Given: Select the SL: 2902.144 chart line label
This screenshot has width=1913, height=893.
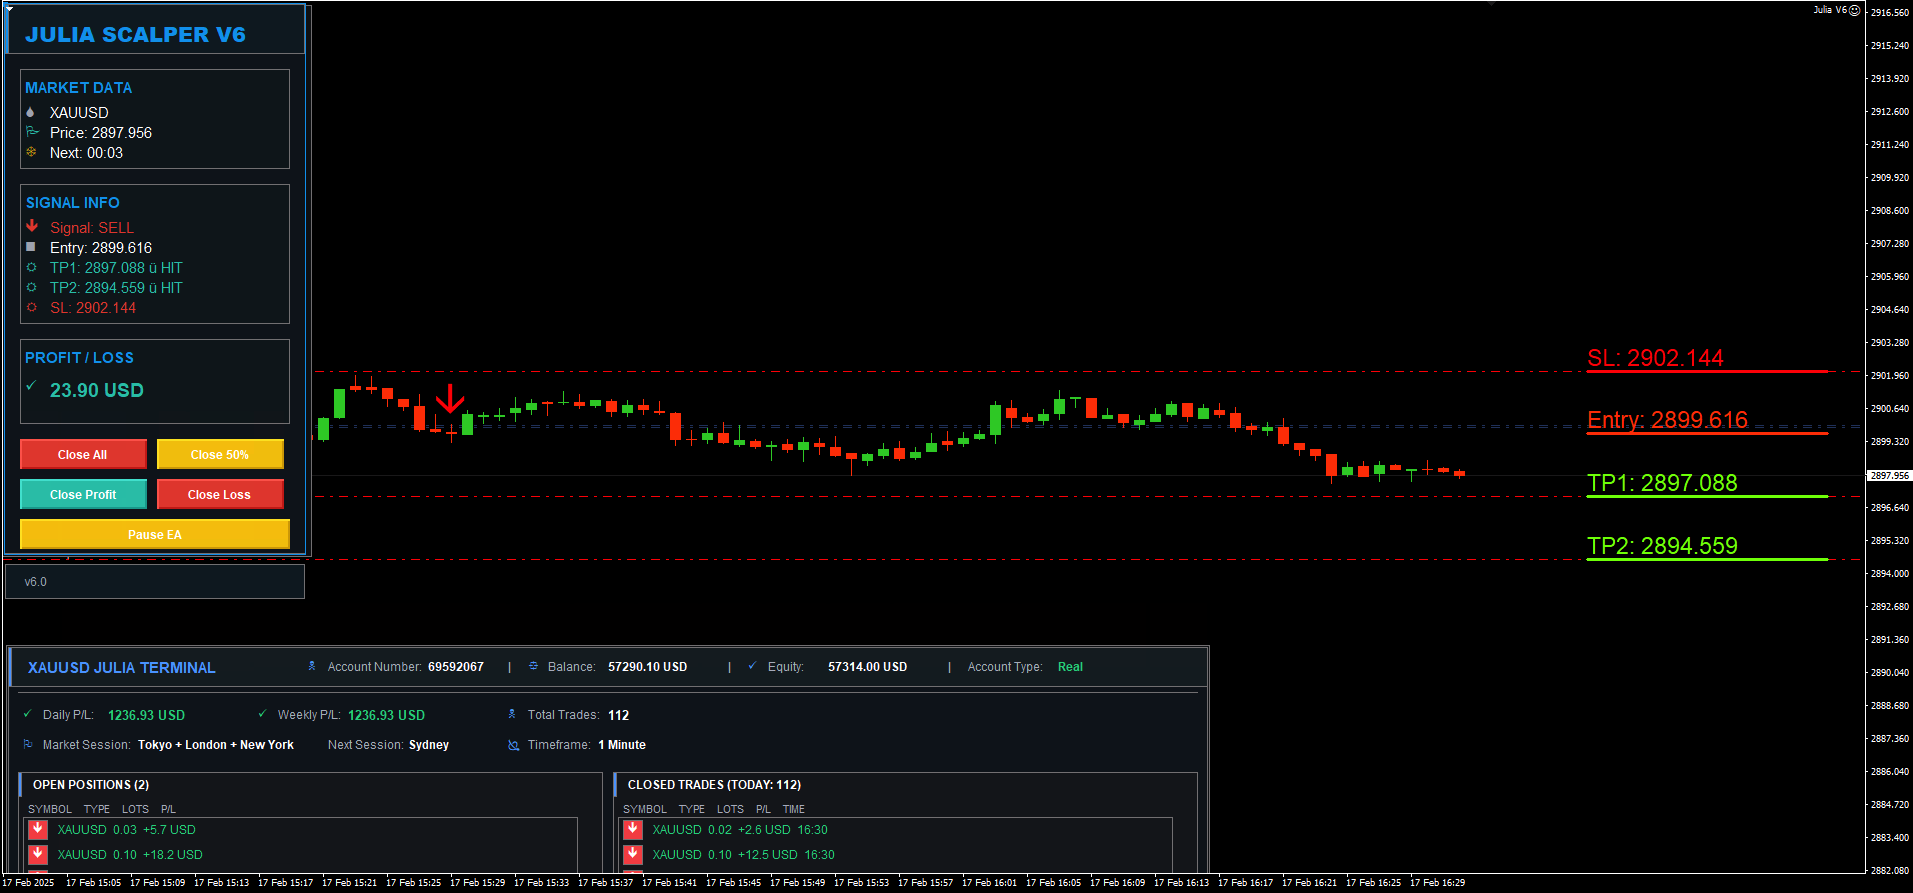Looking at the screenshot, I should 1655,358.
